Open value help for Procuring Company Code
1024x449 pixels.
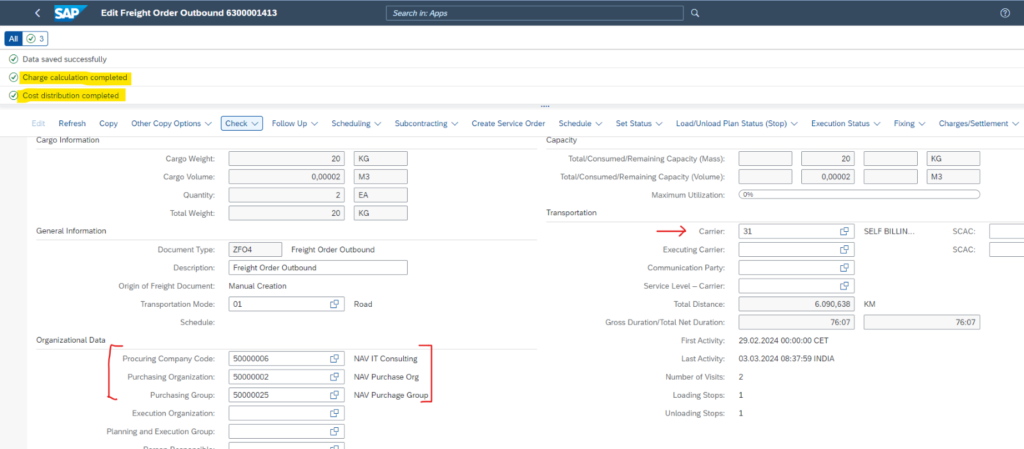coord(335,358)
